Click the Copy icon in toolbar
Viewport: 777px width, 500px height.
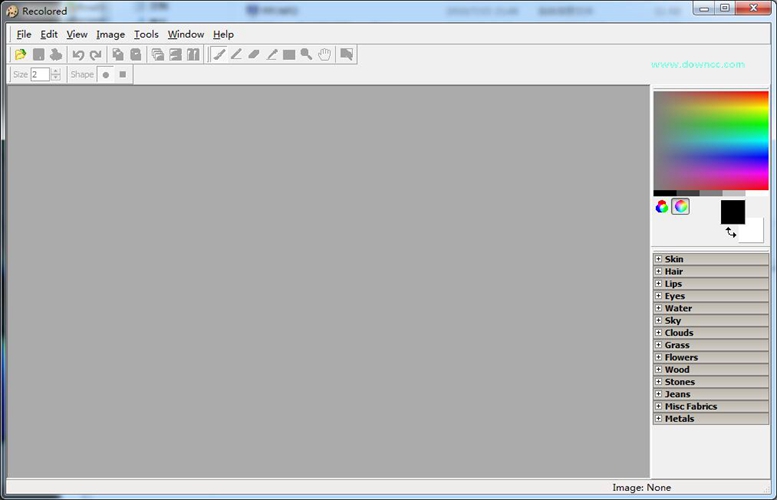pyautogui.click(x=117, y=55)
